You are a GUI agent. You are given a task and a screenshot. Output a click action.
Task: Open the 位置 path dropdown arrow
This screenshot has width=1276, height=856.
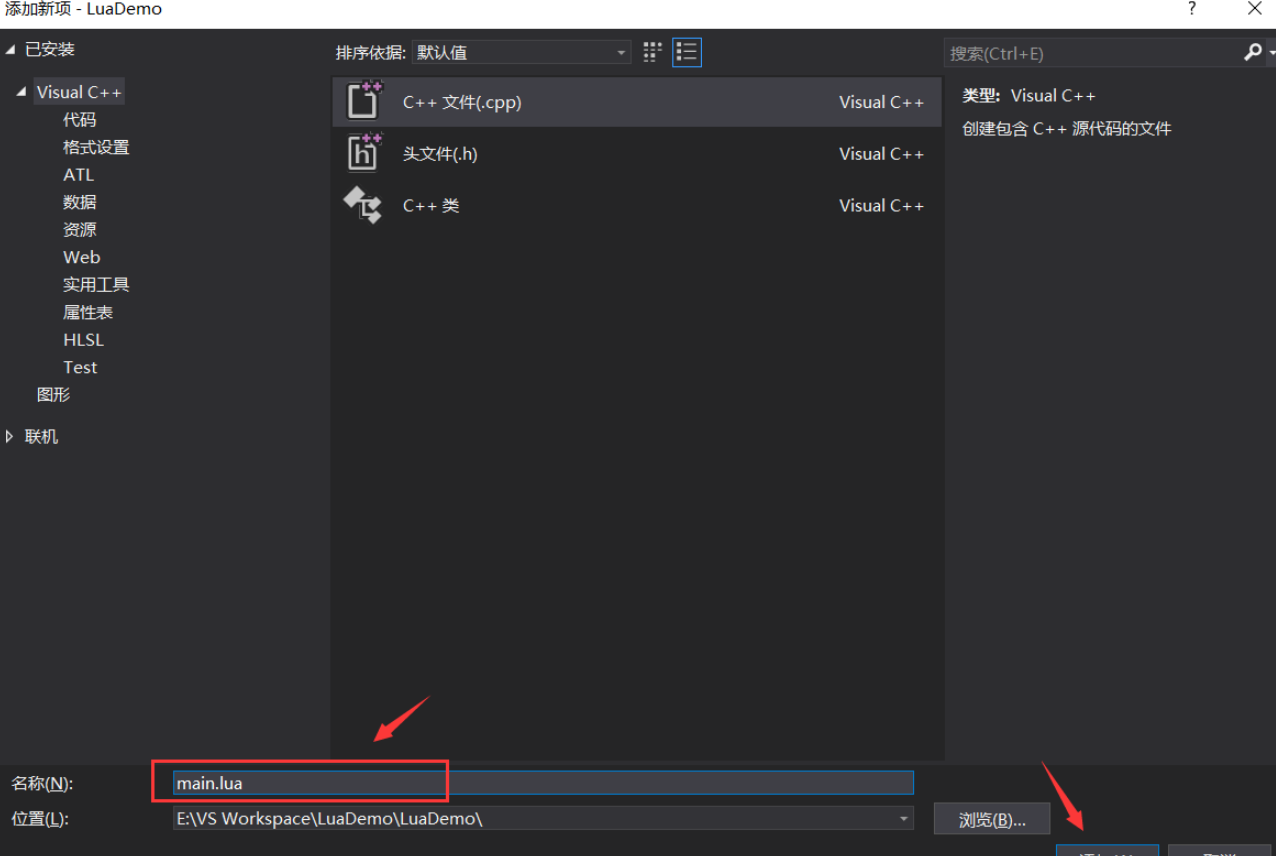click(903, 818)
